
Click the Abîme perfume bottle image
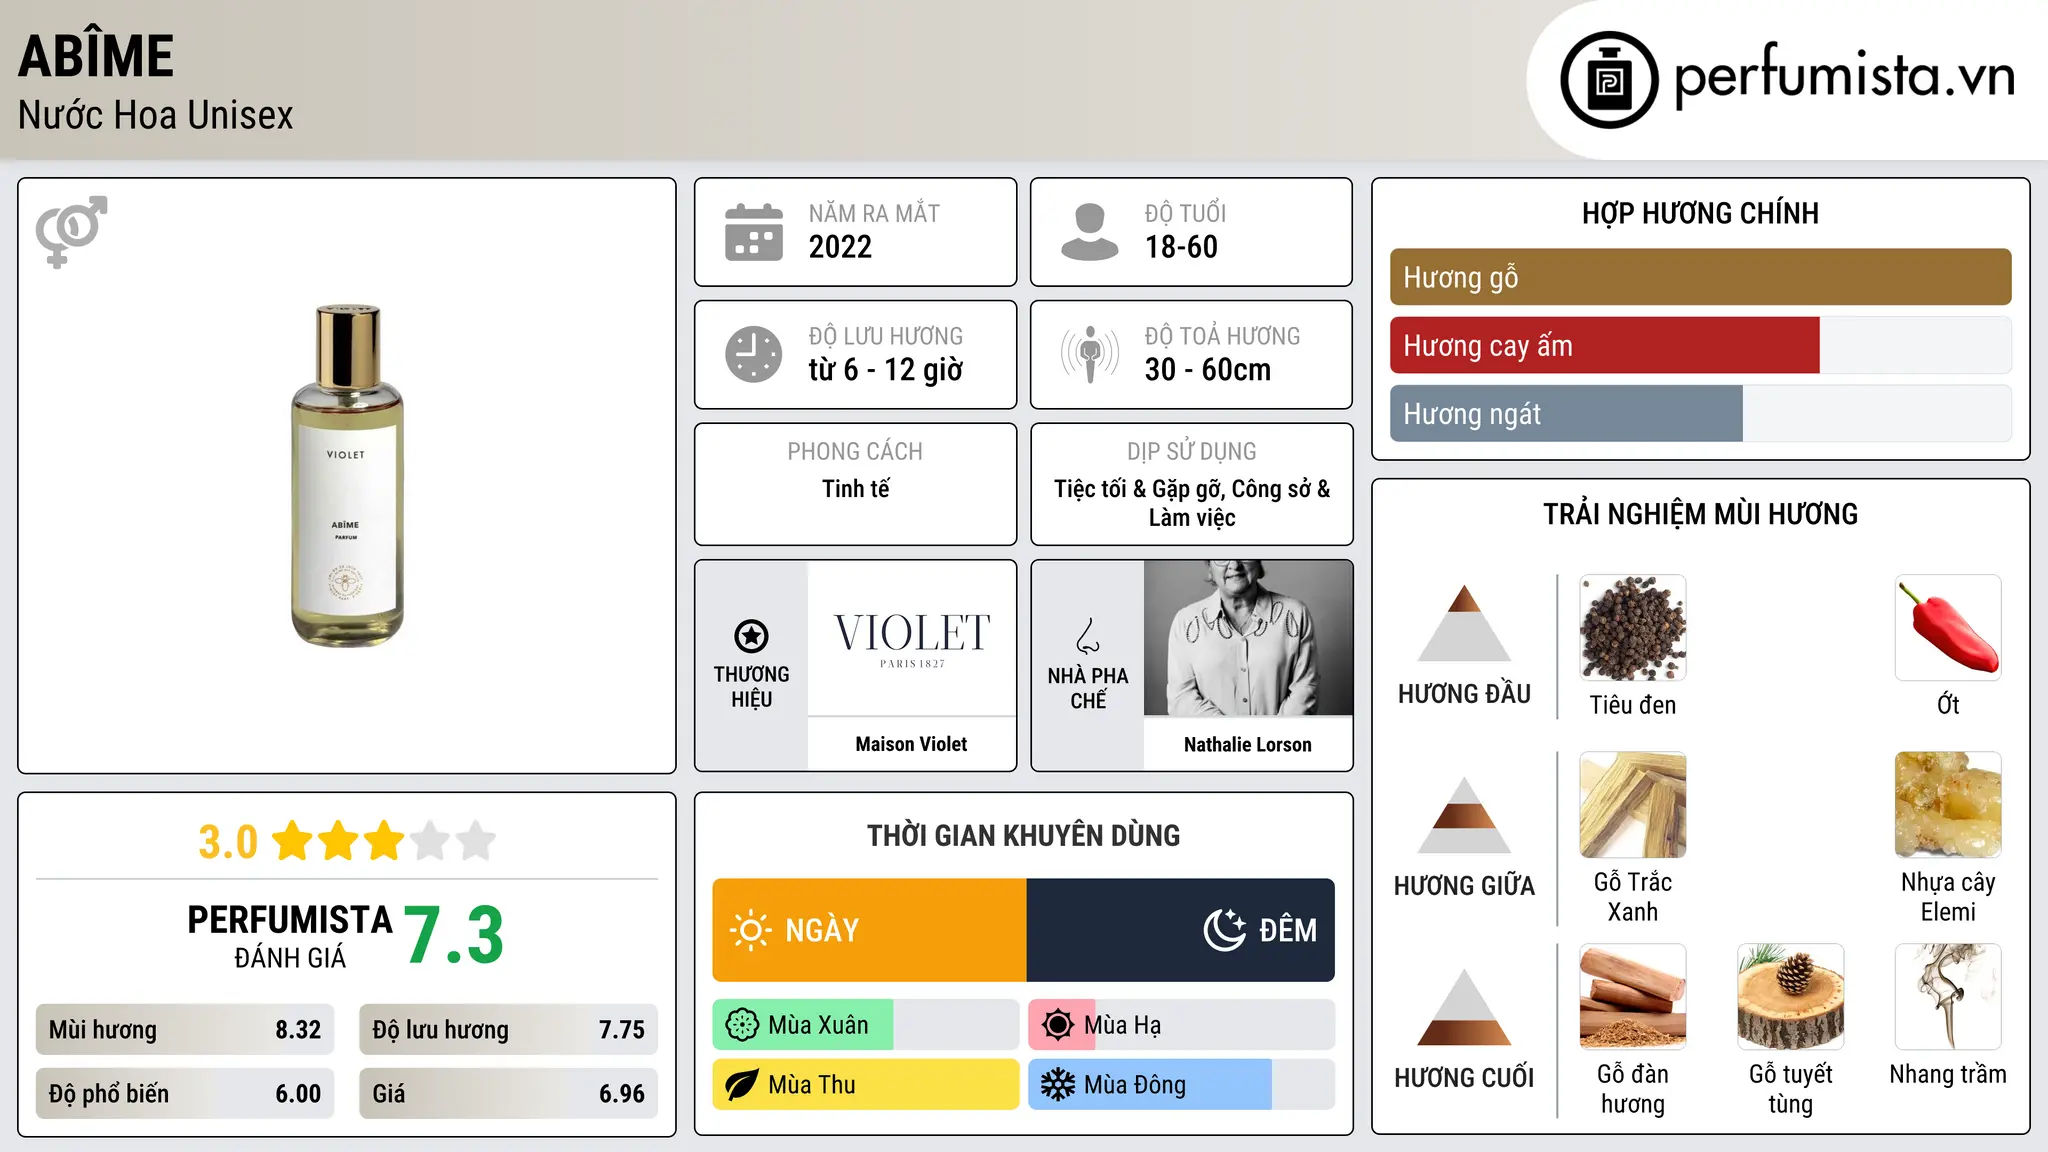click(x=347, y=475)
